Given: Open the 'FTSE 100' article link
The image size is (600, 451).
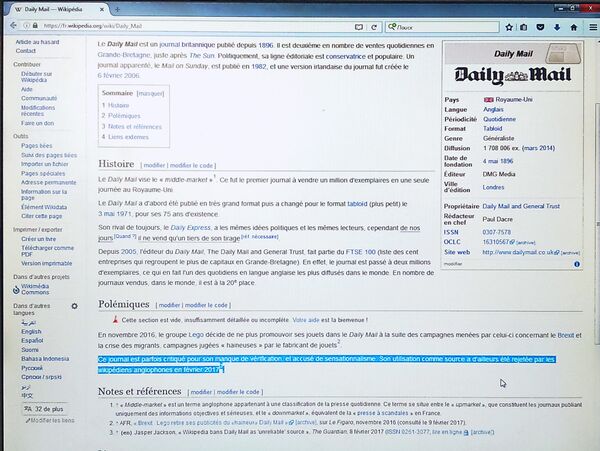Looking at the screenshot, I should (x=360, y=252).
